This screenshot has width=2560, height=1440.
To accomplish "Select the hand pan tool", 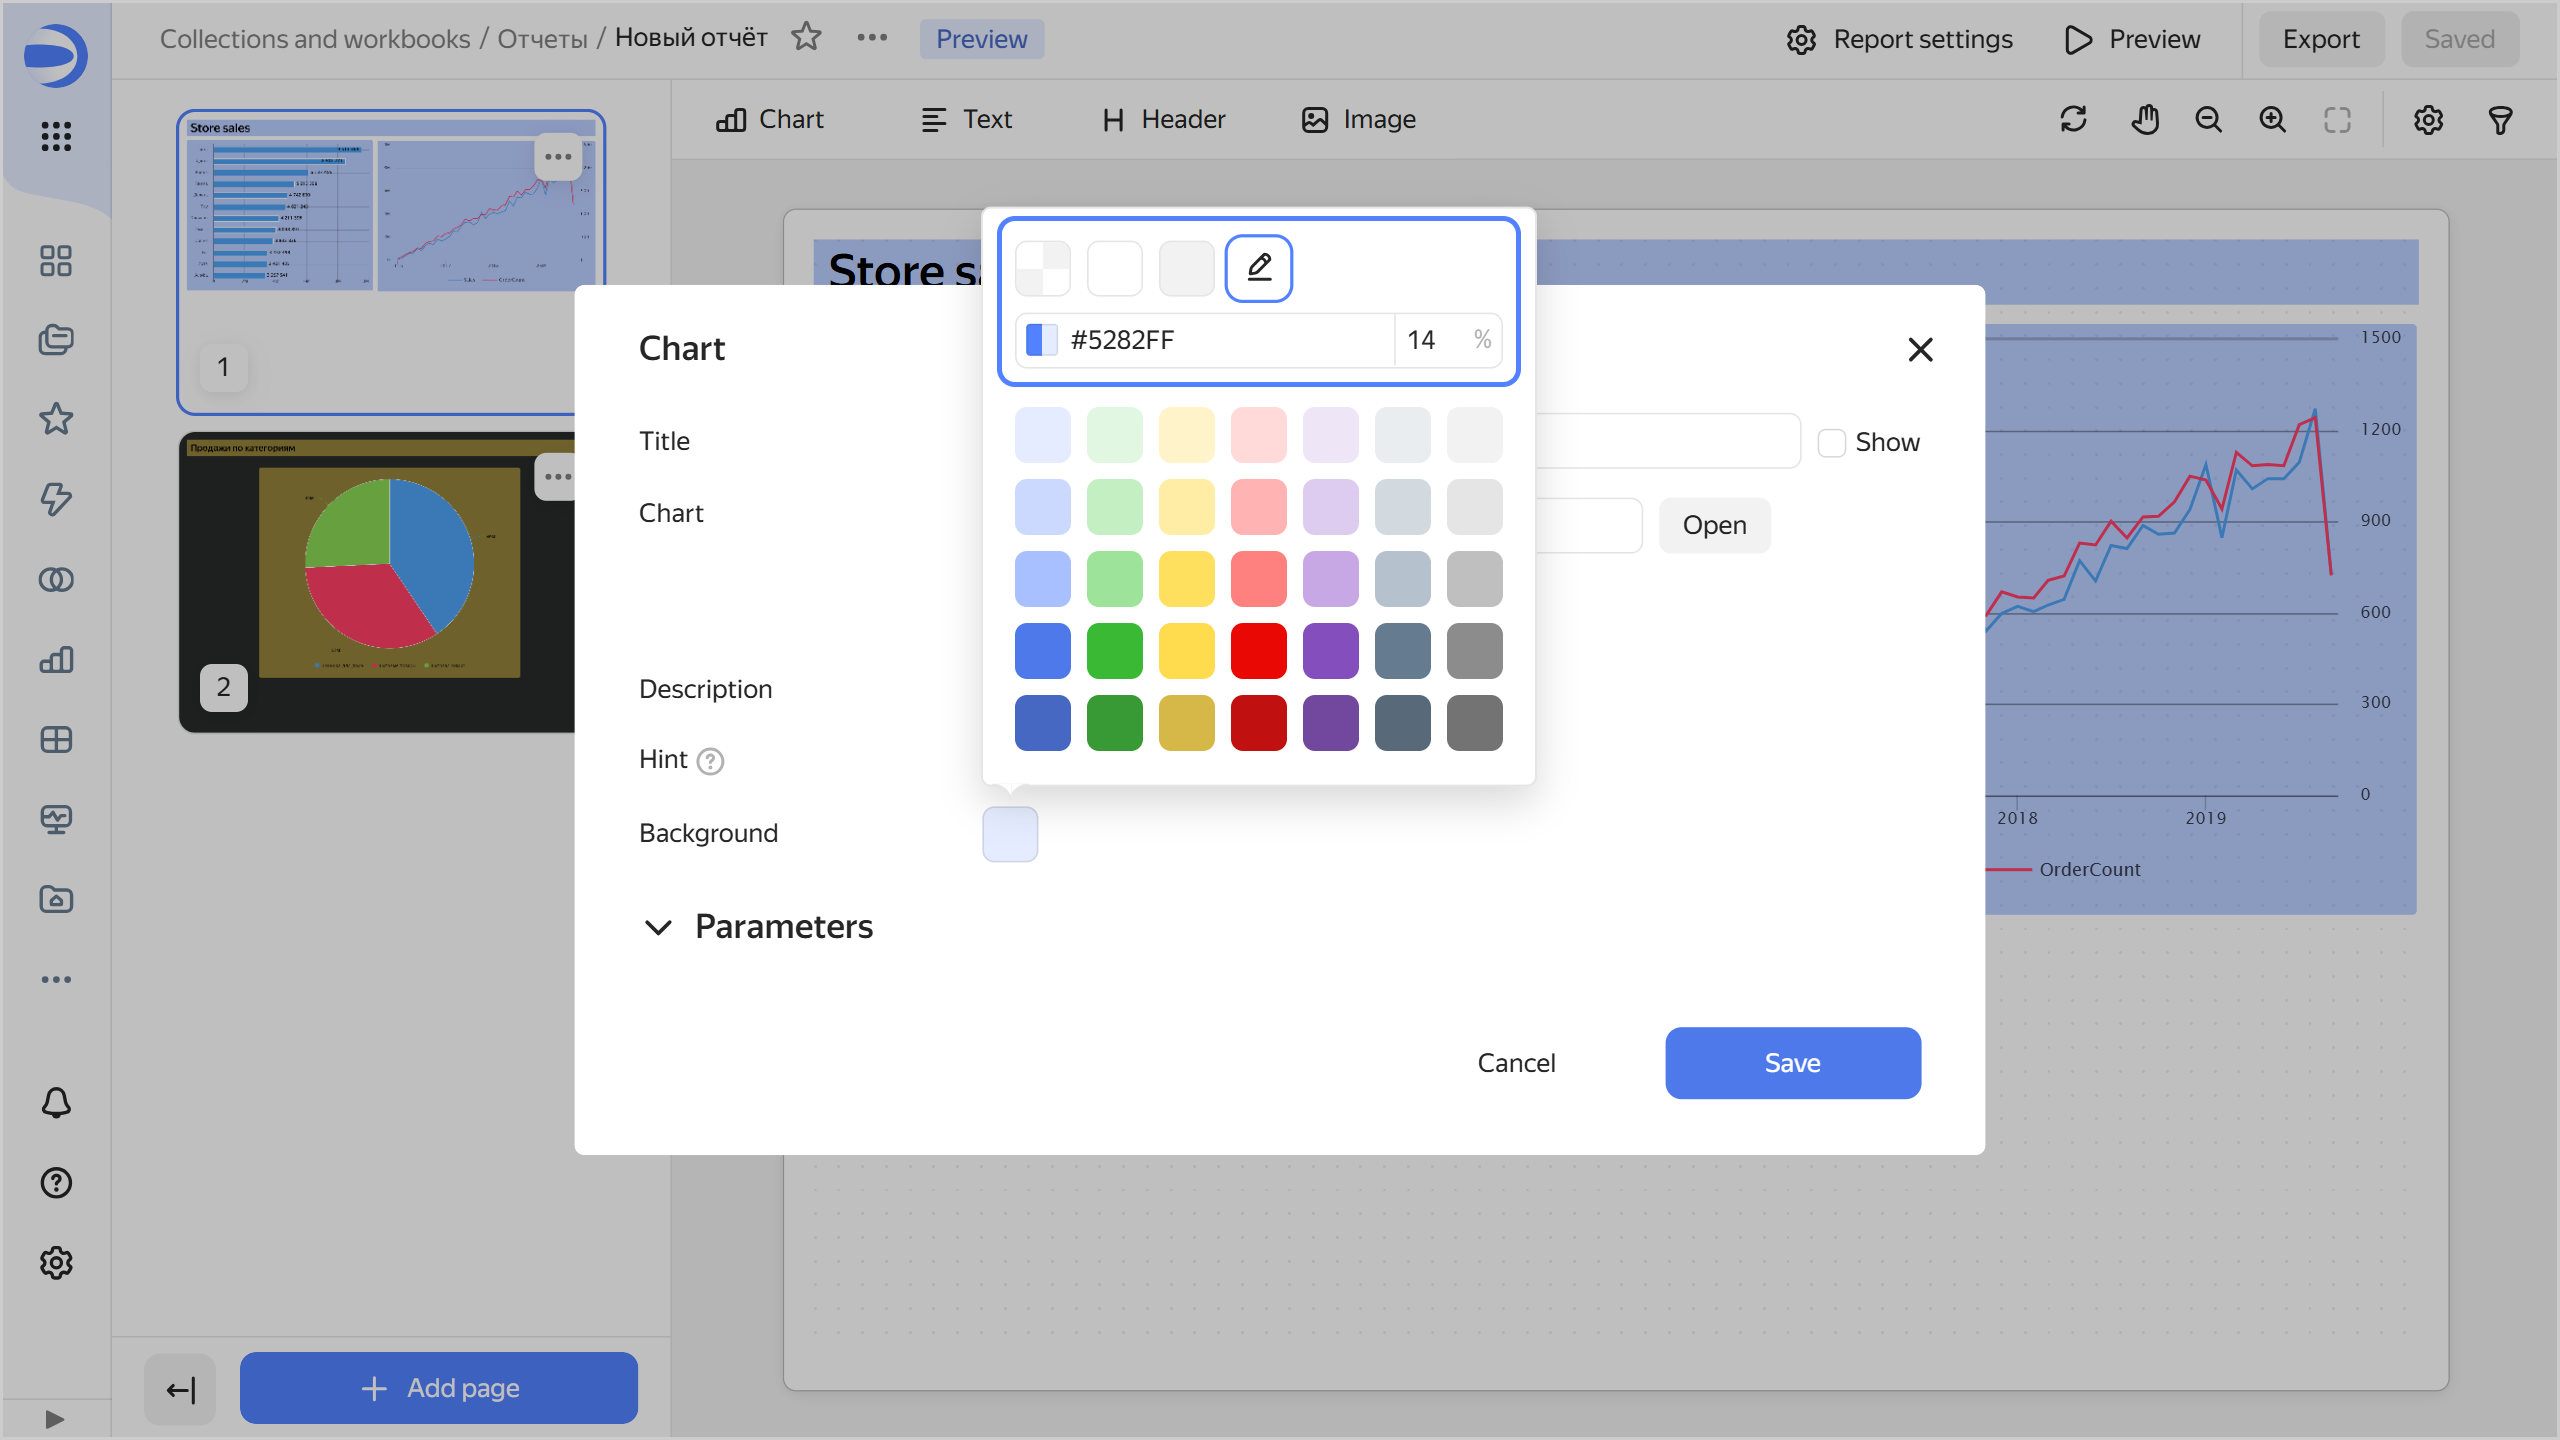I will [x=2144, y=120].
